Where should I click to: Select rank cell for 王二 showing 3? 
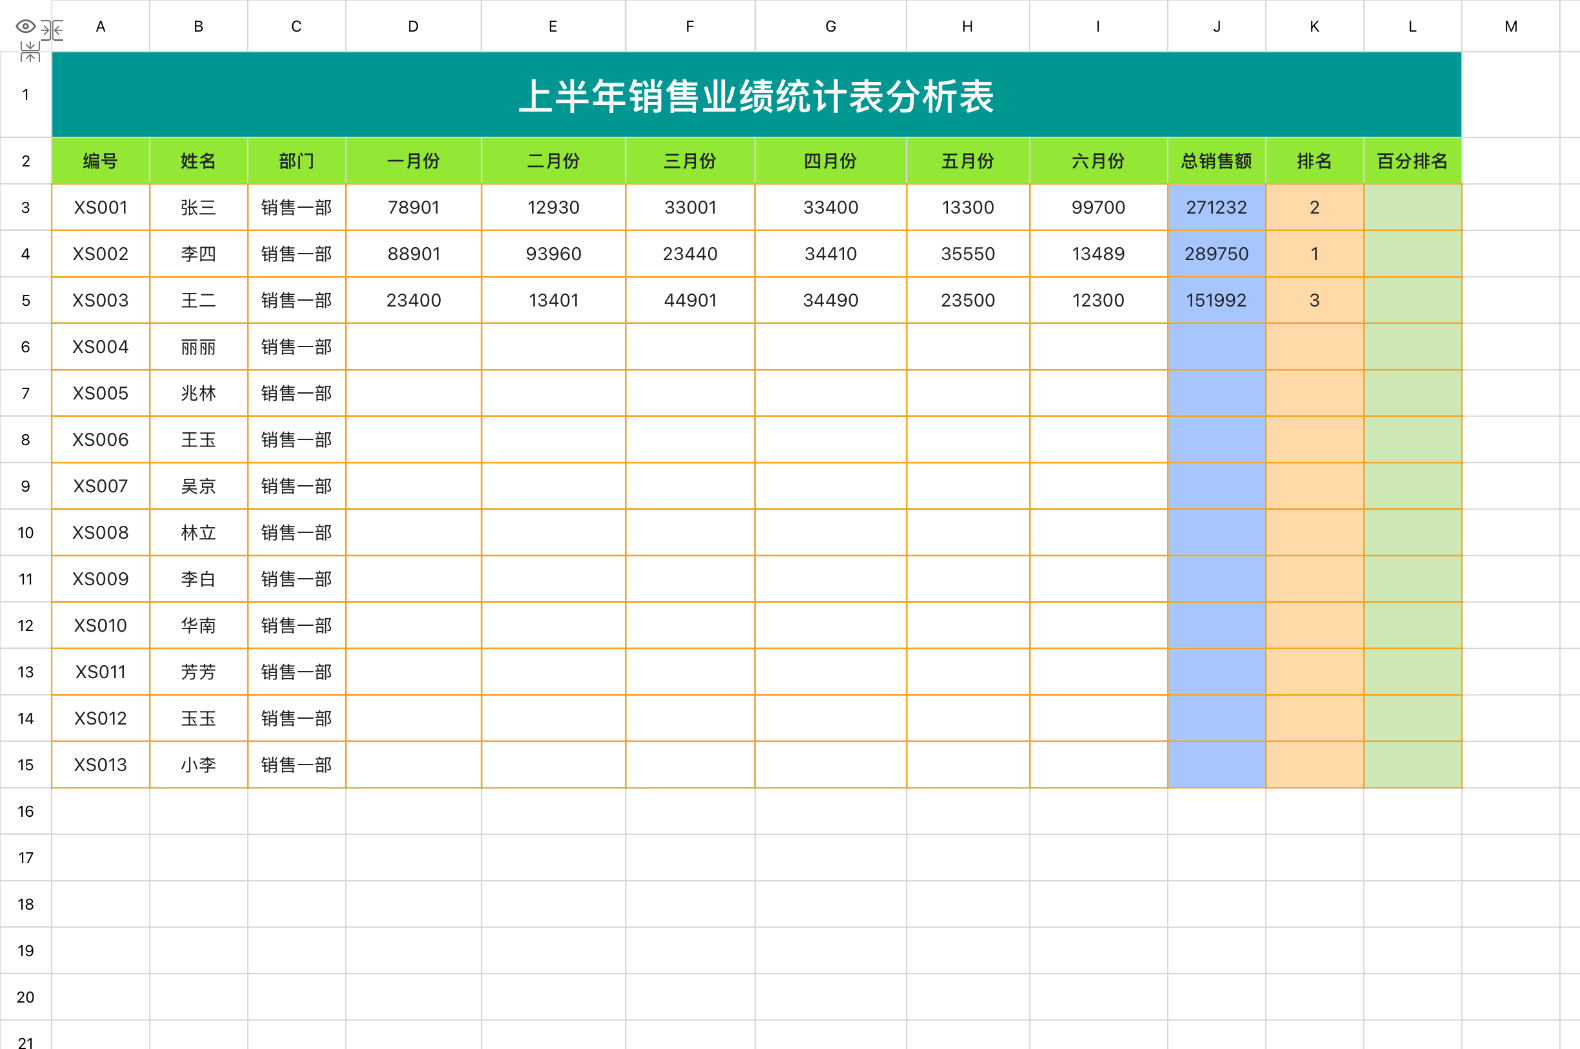[x=1314, y=300]
